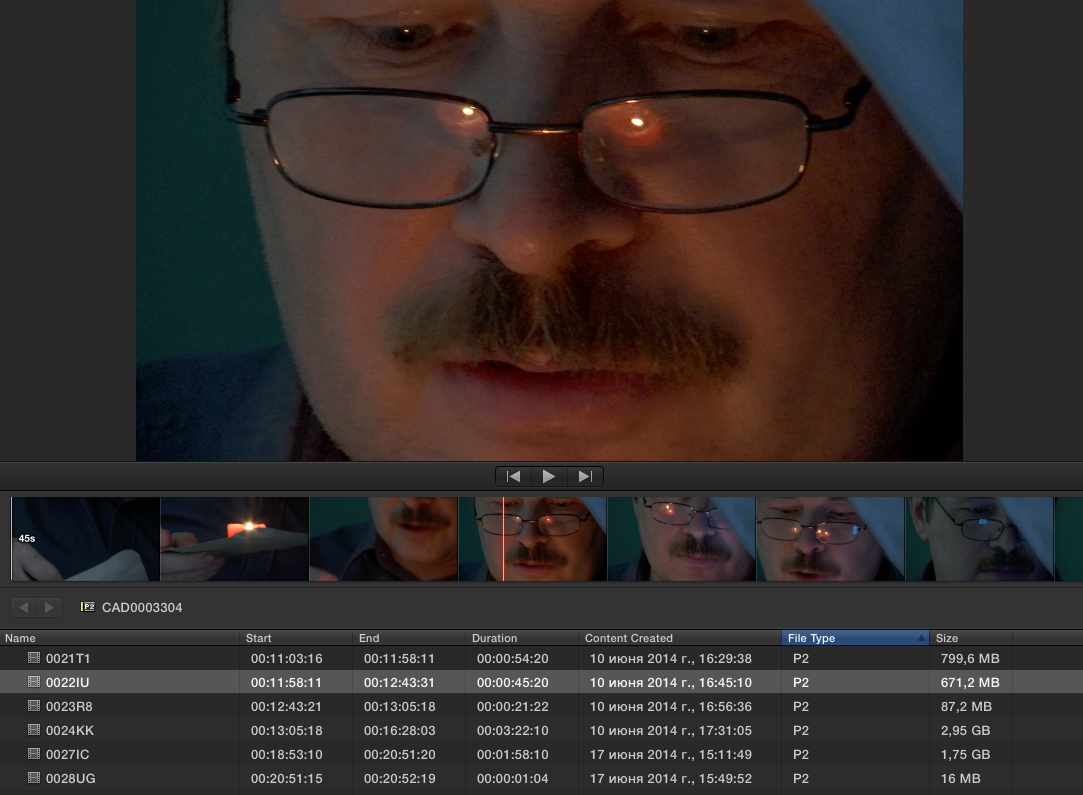Sort the list by Size column
This screenshot has height=795, width=1083.
point(971,638)
